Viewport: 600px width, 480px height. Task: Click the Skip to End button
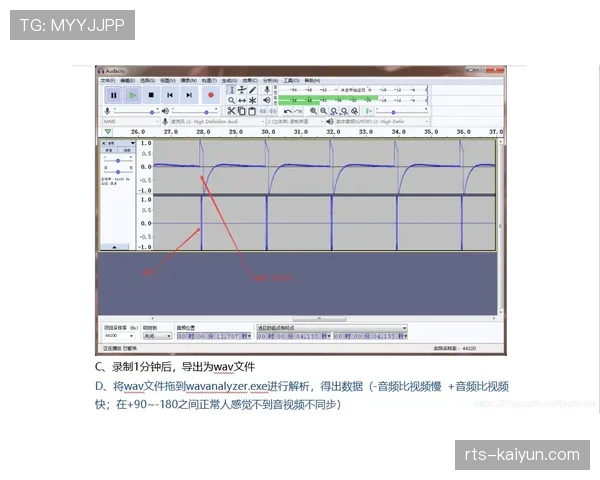pos(189,95)
